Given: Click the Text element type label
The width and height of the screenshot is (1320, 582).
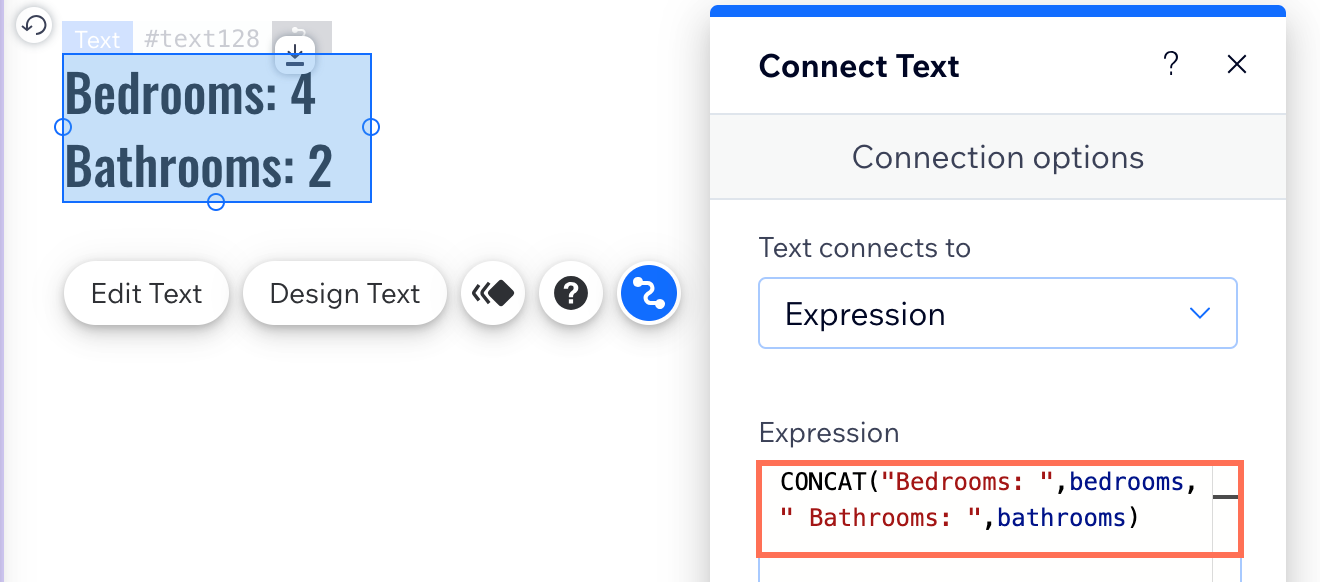Looking at the screenshot, I should pyautogui.click(x=97, y=39).
